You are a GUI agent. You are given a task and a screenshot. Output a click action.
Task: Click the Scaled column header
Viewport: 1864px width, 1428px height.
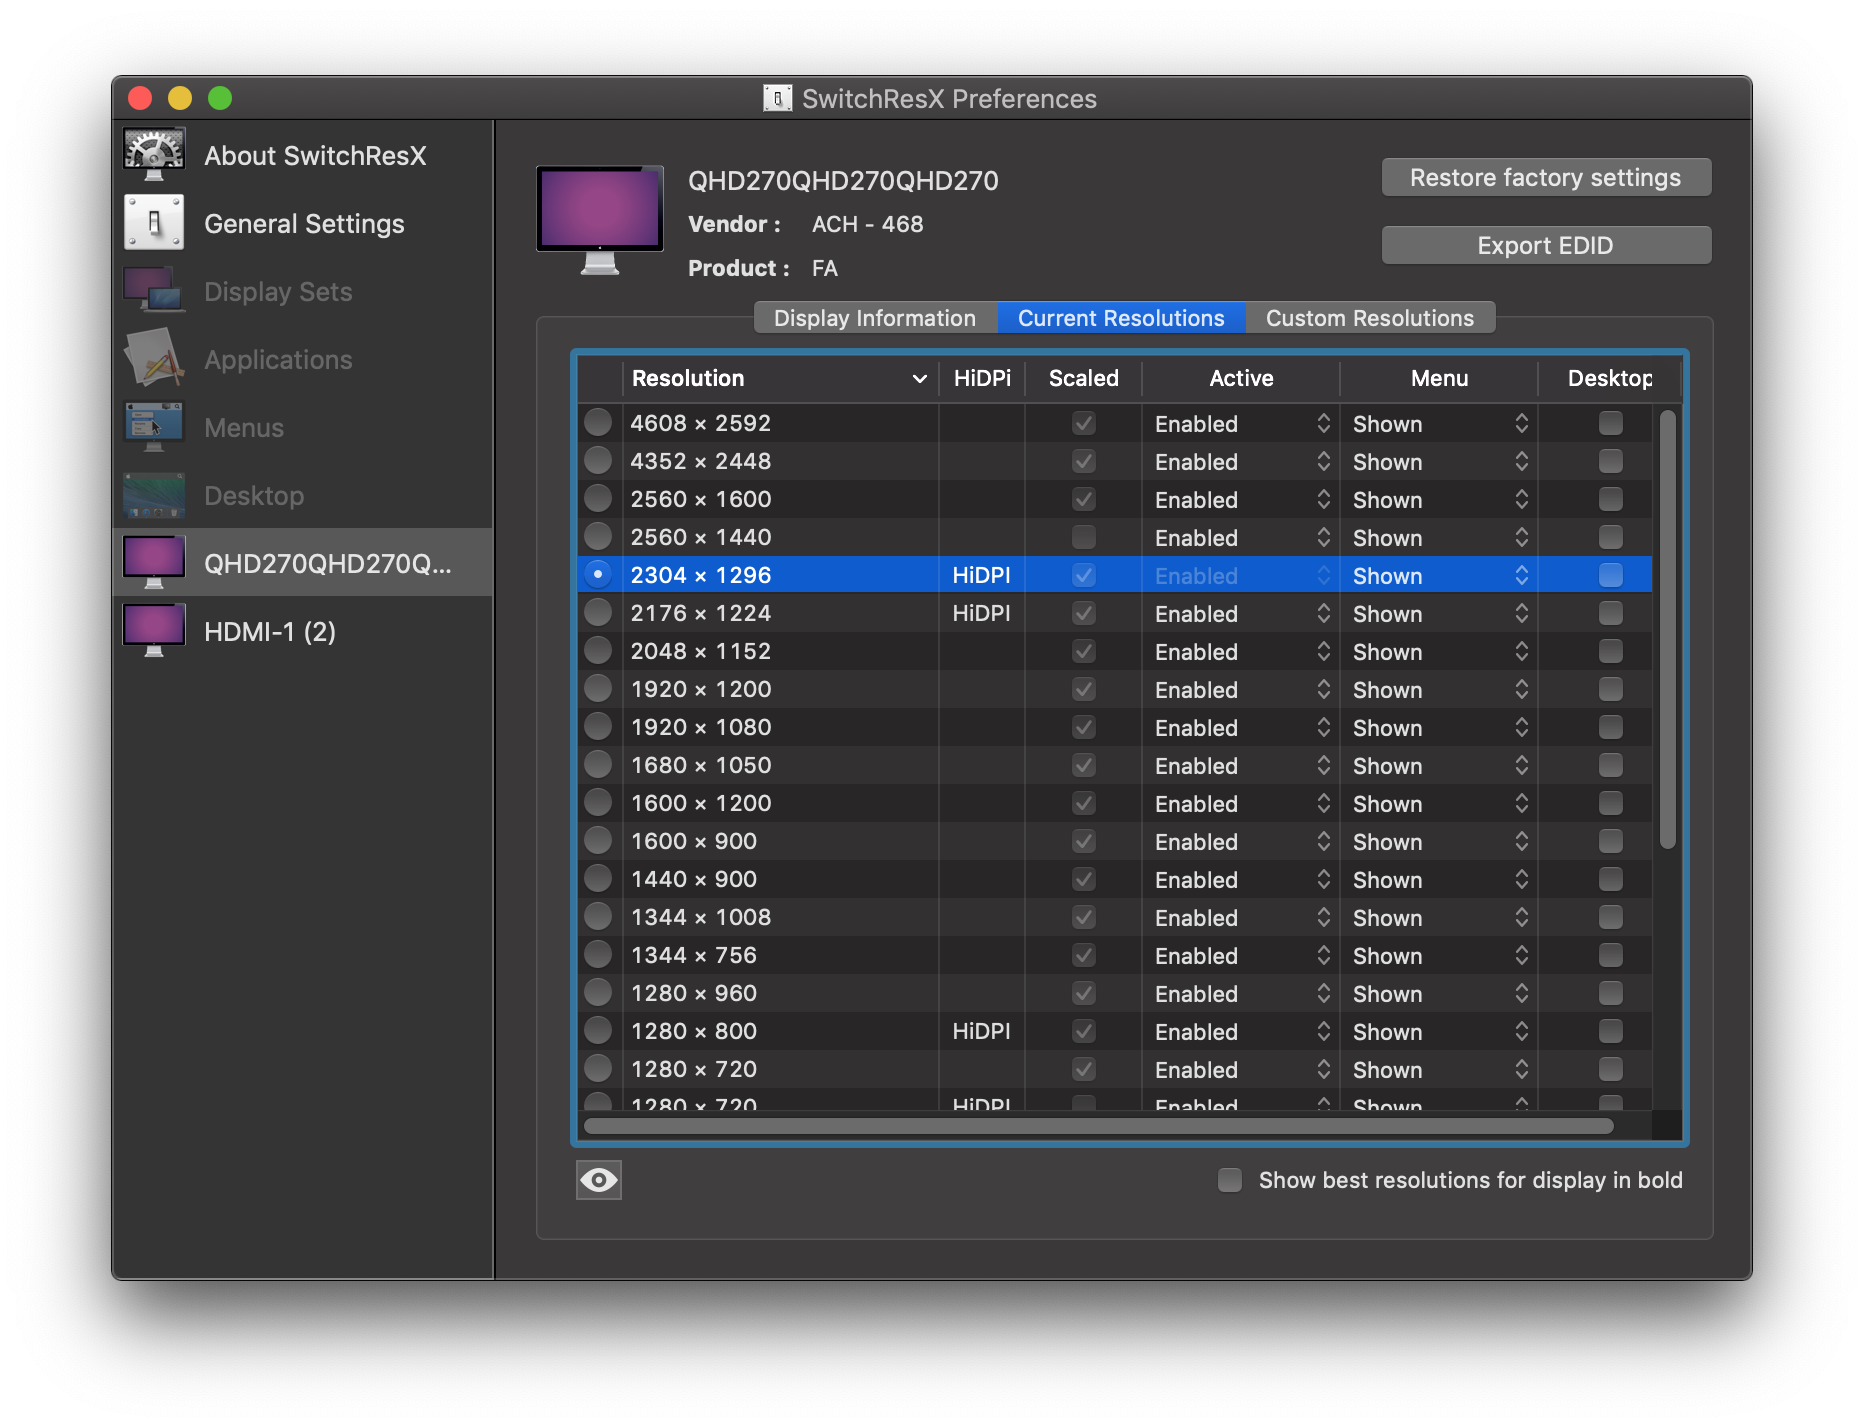[1084, 378]
